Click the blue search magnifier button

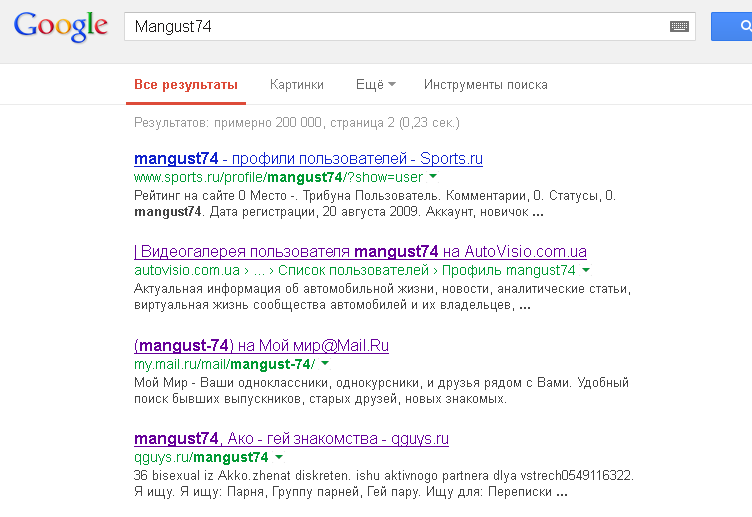[732, 26]
